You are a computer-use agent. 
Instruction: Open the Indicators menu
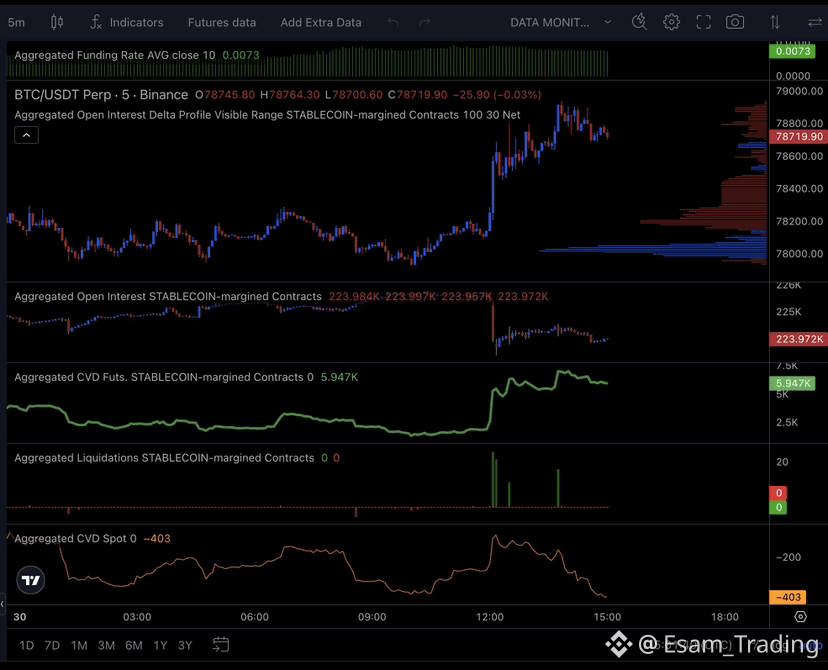(x=127, y=22)
